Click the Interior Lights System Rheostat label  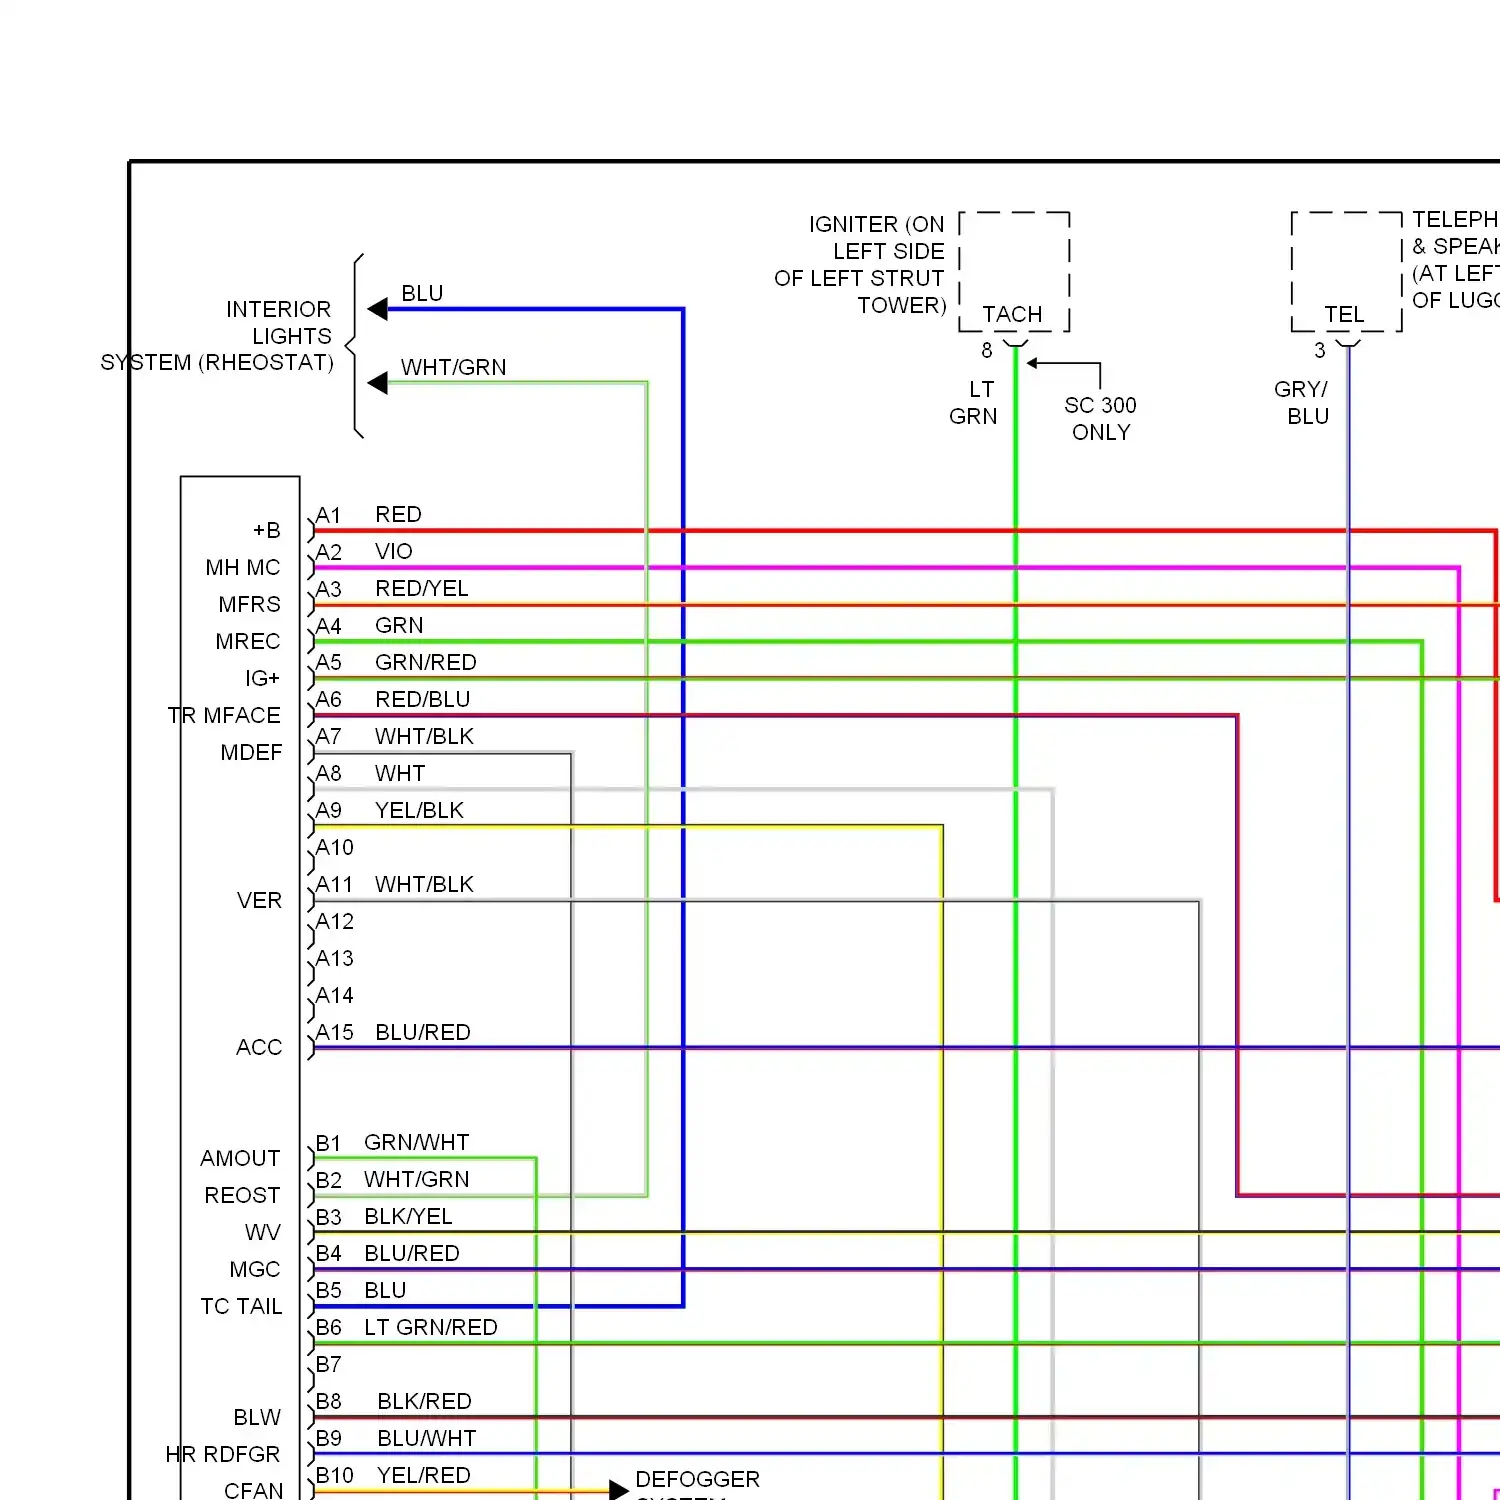pyautogui.click(x=217, y=336)
